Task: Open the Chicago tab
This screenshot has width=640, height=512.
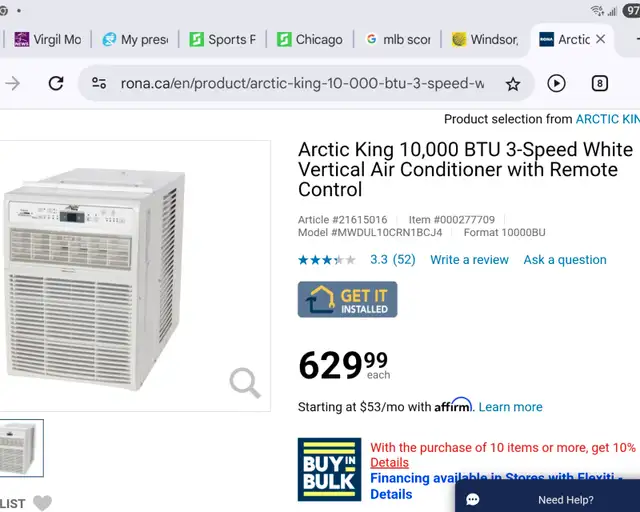Action: coord(310,40)
